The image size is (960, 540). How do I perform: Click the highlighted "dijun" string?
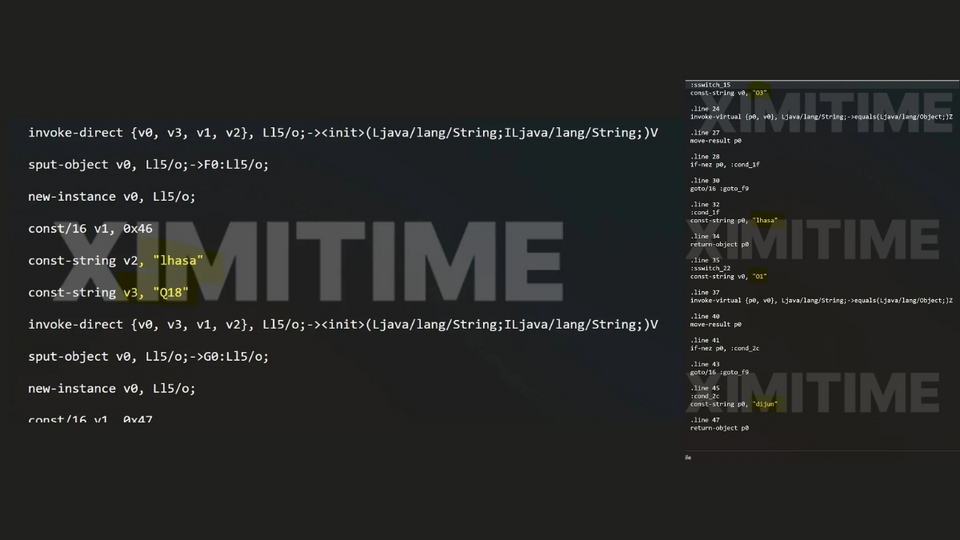[x=765, y=404]
